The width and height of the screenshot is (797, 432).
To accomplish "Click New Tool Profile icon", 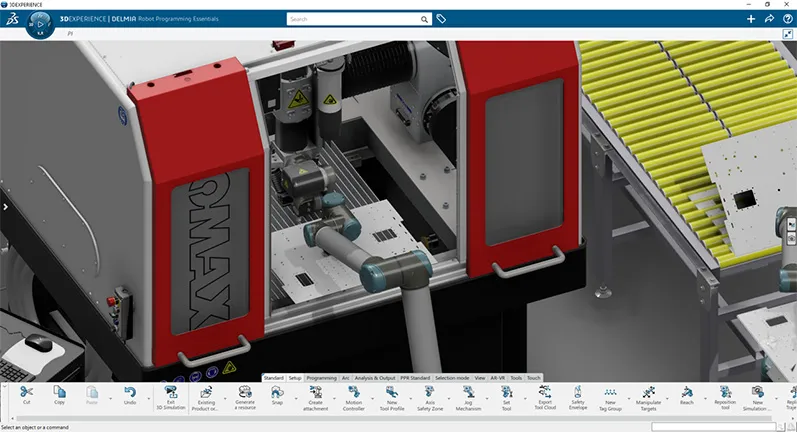I will tap(392, 392).
